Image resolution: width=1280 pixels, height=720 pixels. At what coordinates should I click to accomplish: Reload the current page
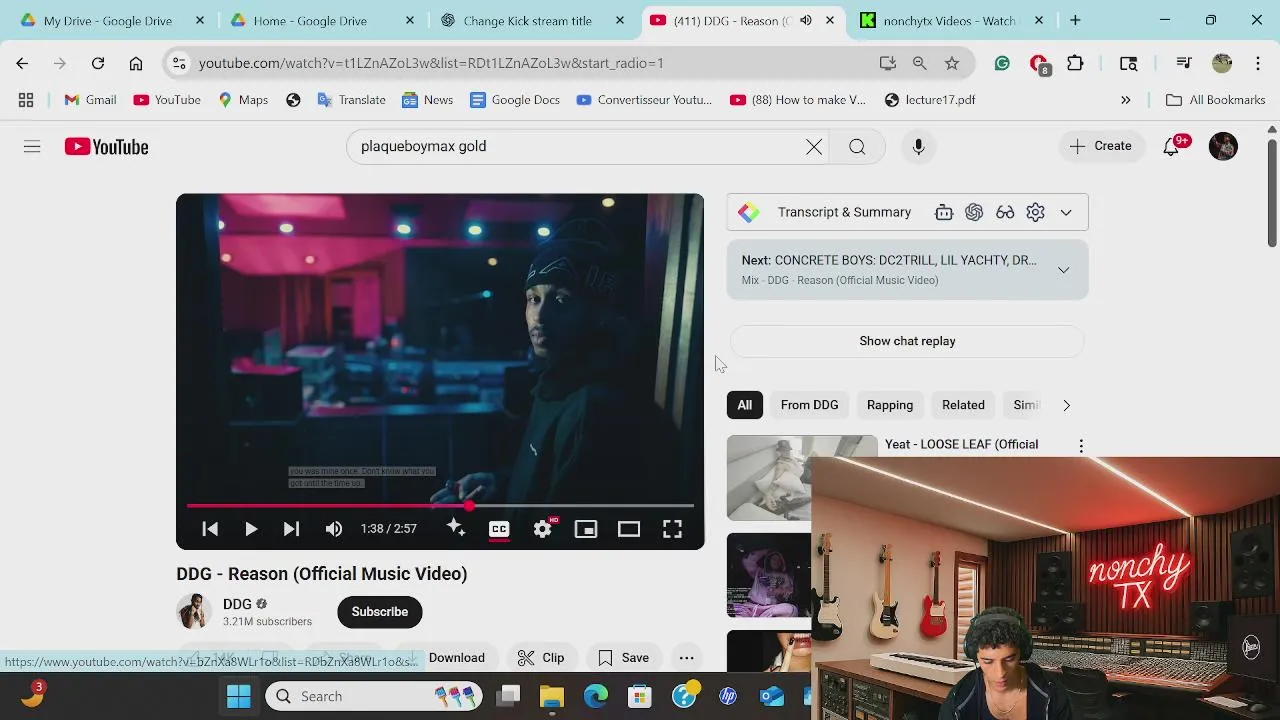click(98, 63)
